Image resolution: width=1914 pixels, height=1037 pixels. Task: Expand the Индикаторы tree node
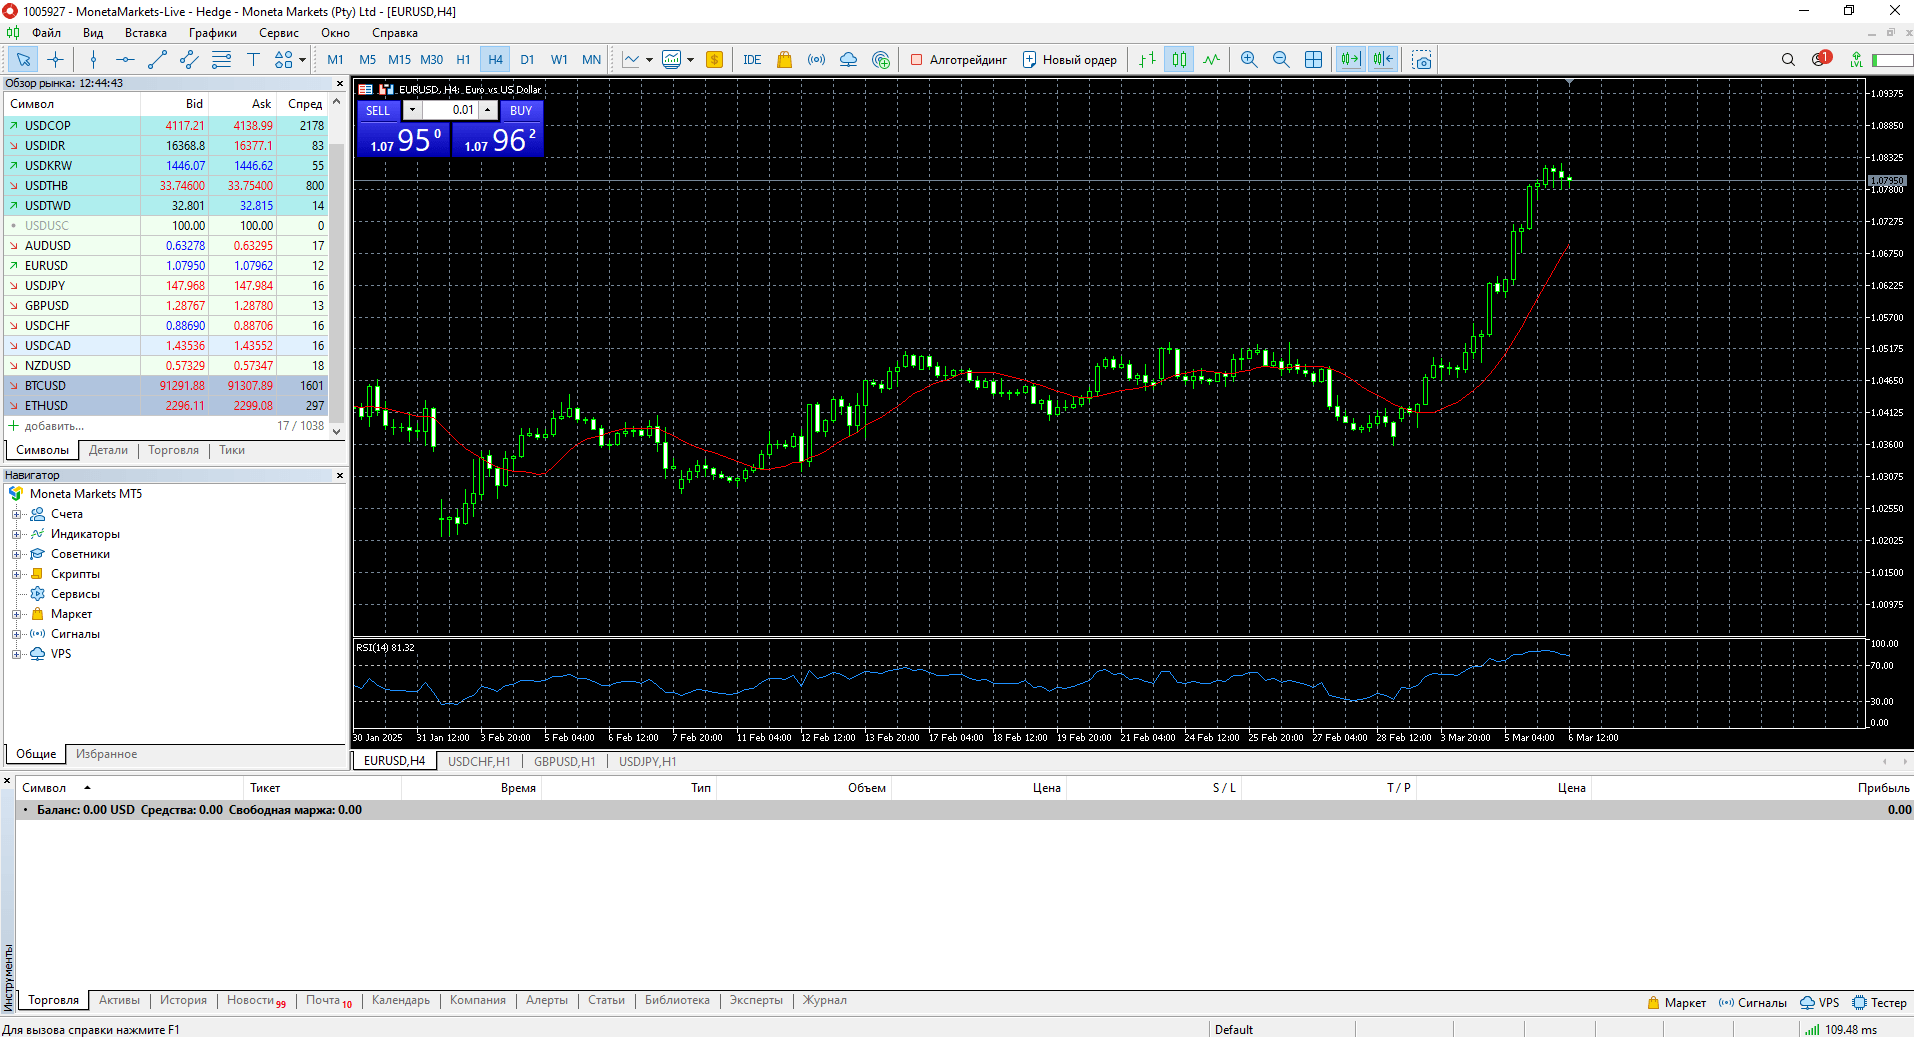tap(16, 534)
